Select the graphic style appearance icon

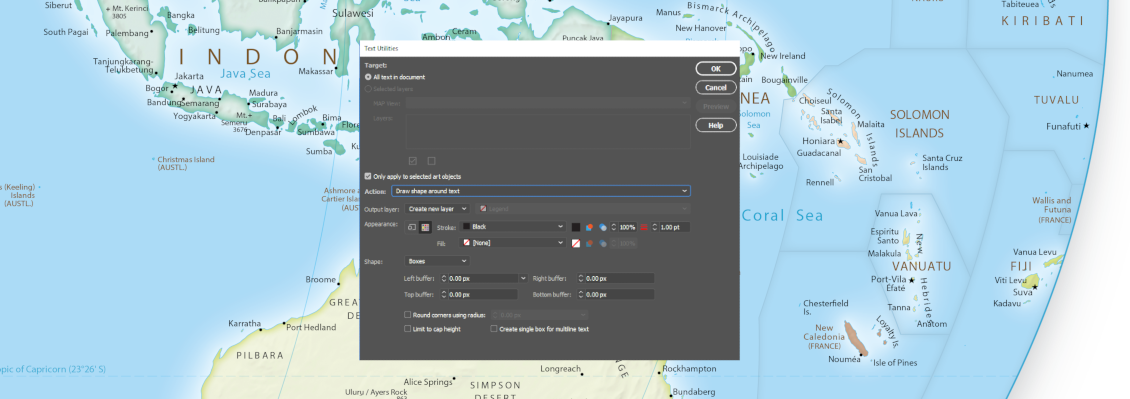click(x=412, y=227)
